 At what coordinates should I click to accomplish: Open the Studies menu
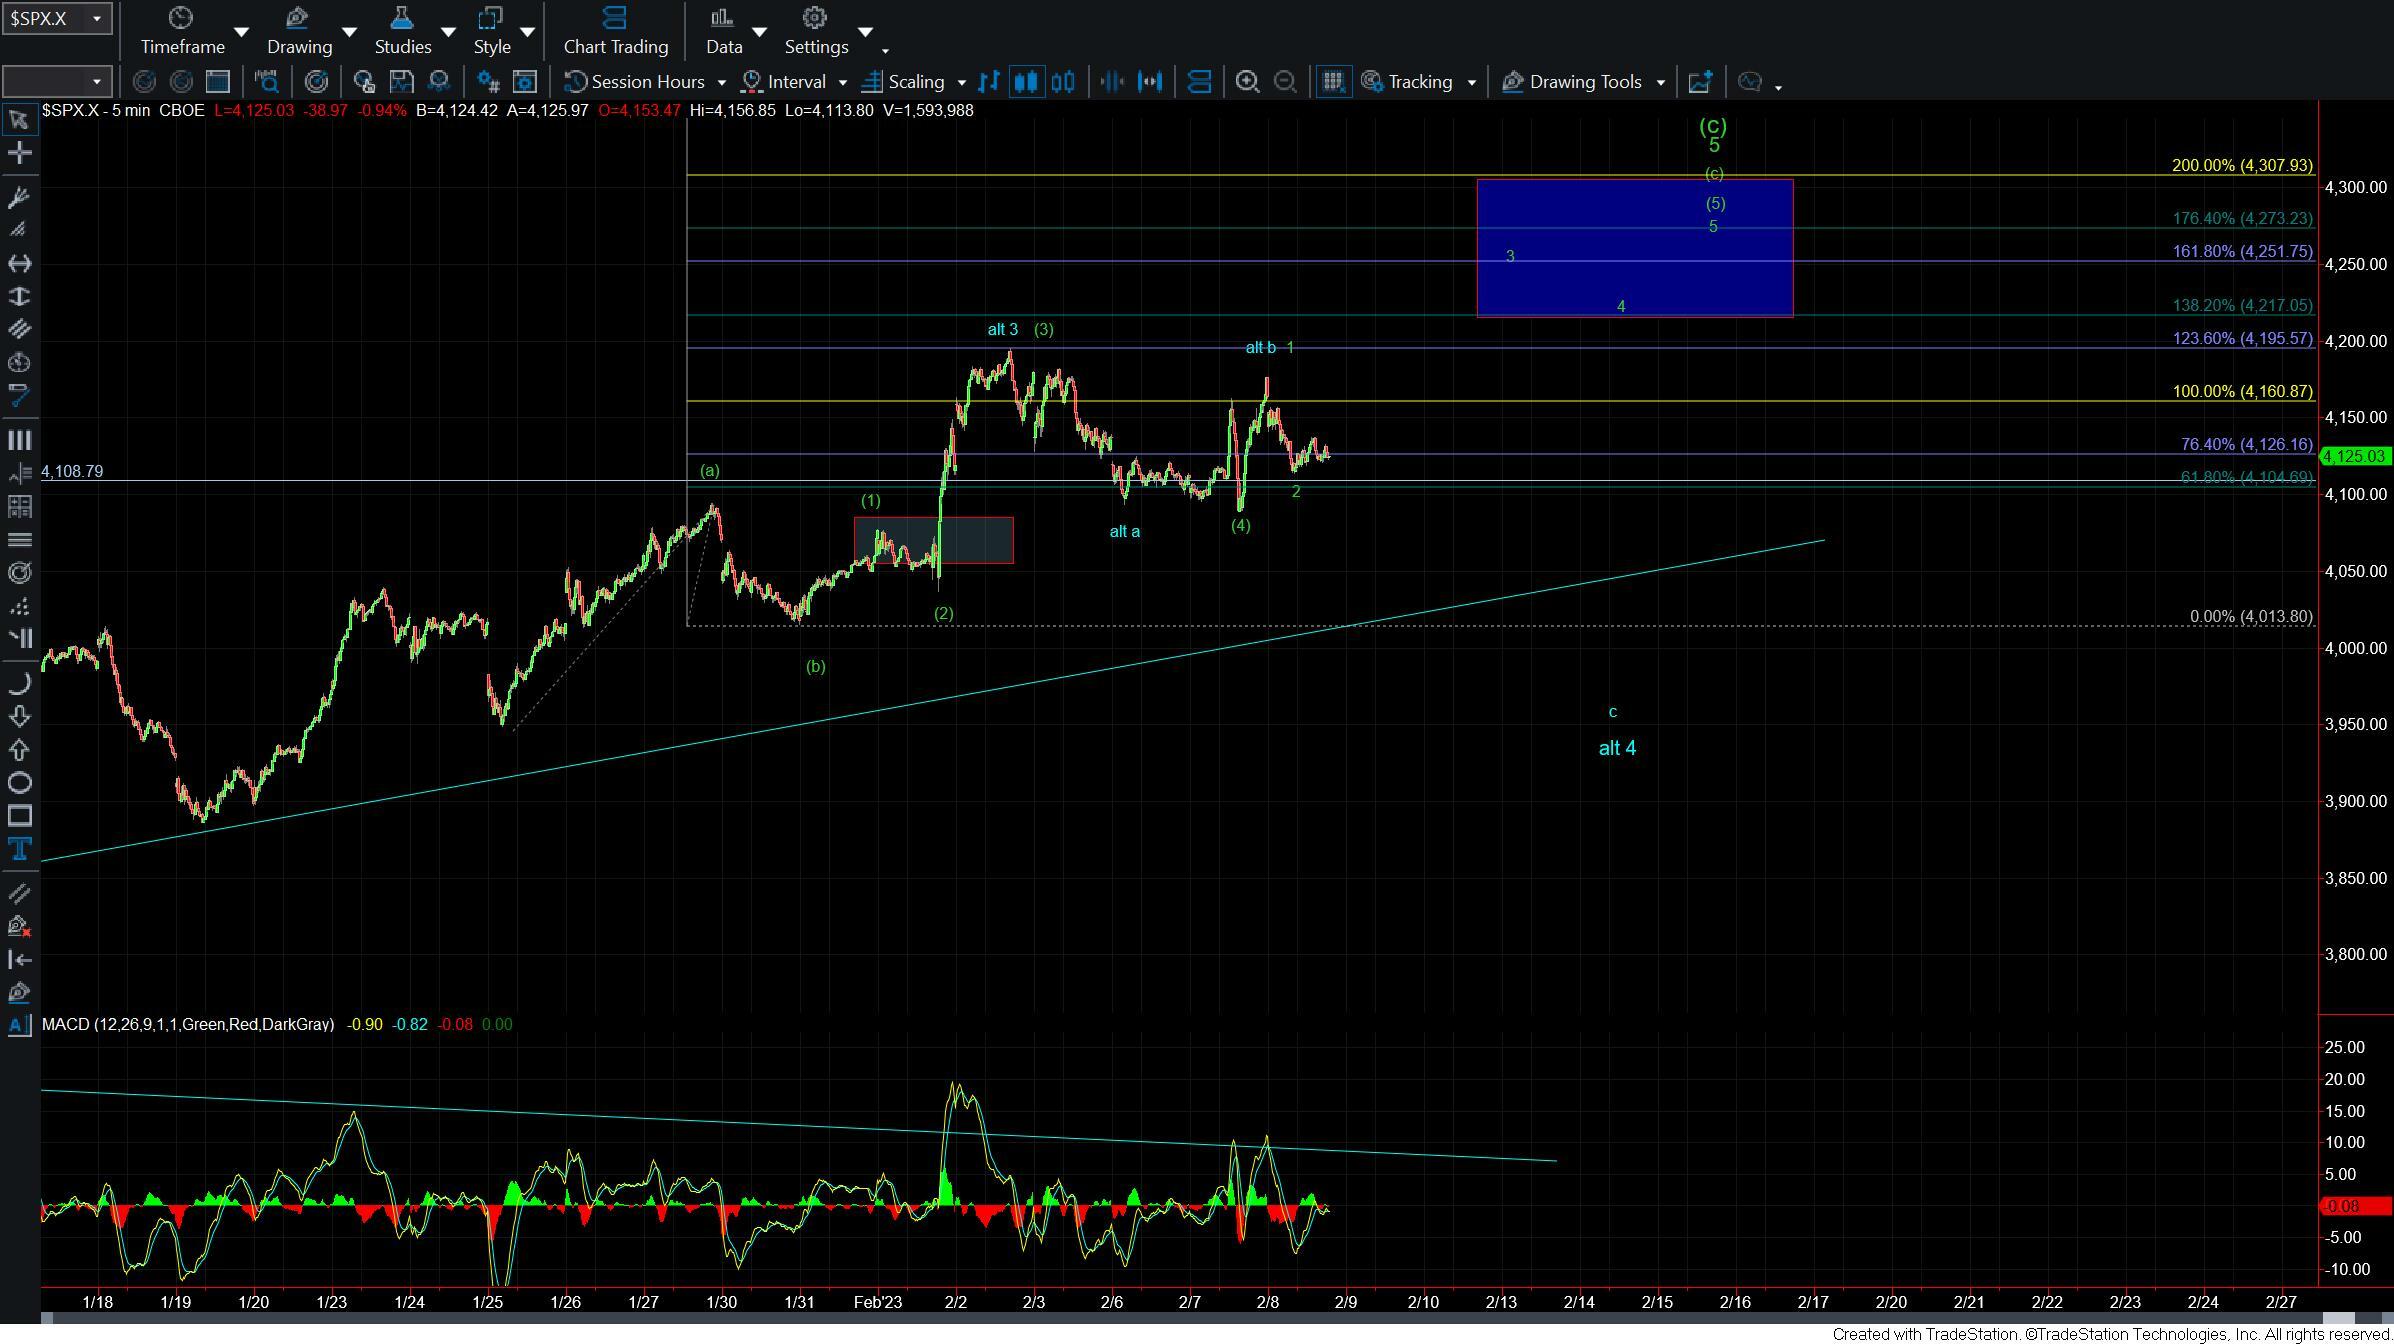[x=402, y=31]
